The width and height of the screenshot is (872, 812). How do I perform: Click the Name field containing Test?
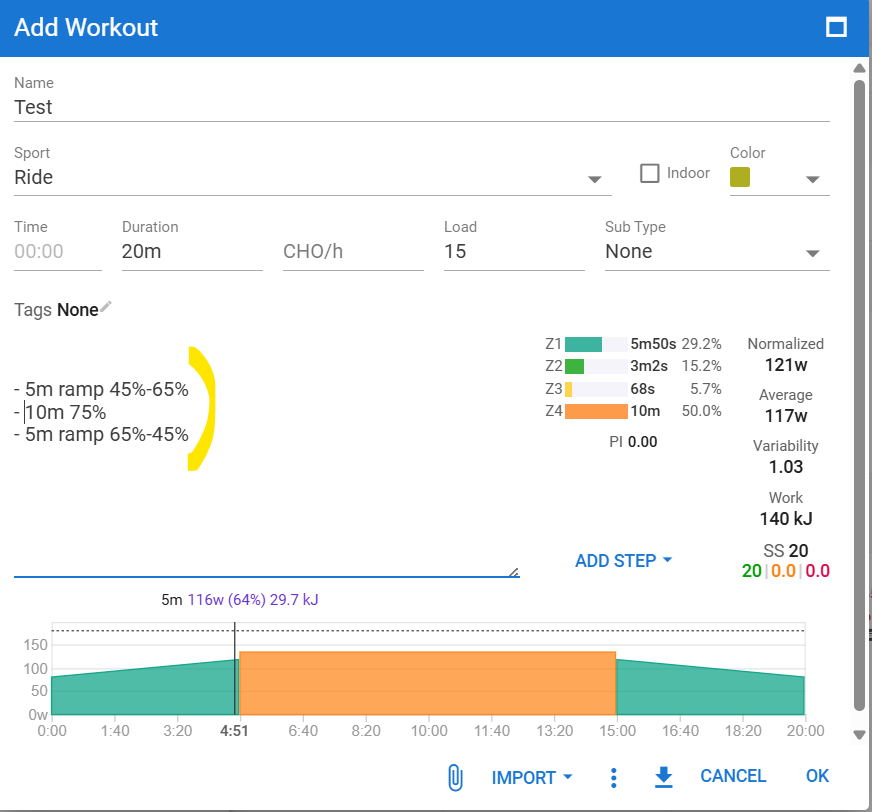coord(420,107)
